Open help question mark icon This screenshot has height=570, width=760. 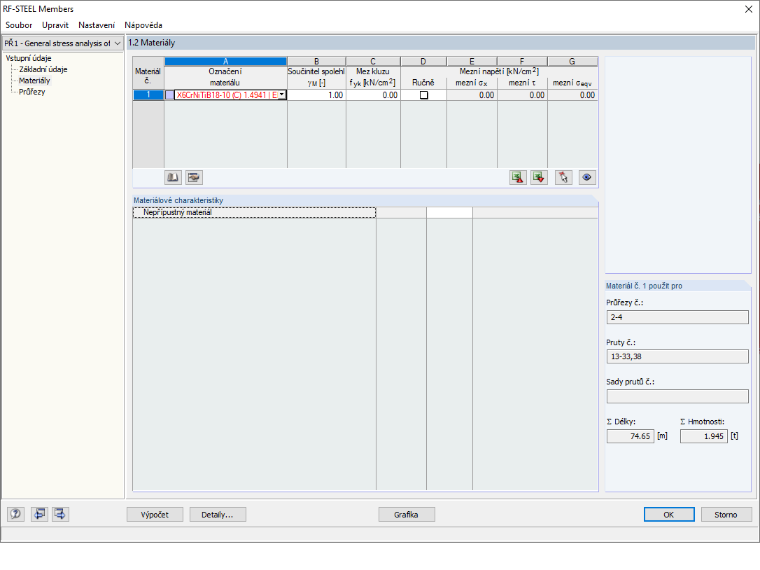pos(16,514)
